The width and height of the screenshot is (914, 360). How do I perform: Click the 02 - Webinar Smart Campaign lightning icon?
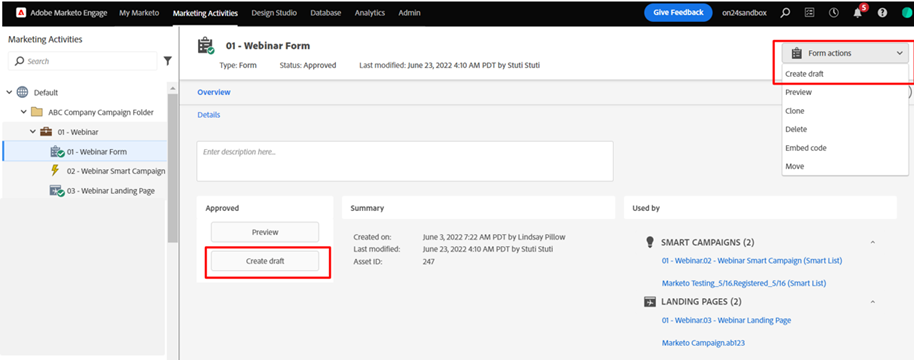(55, 171)
